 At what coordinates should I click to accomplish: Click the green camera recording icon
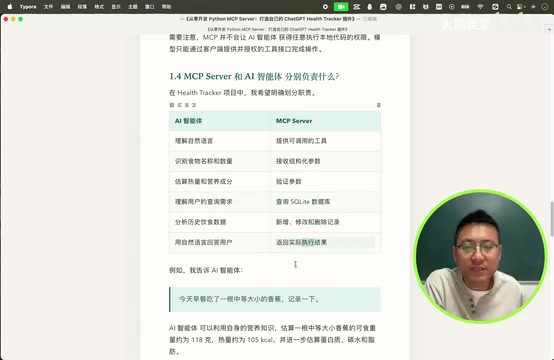pos(341,6)
